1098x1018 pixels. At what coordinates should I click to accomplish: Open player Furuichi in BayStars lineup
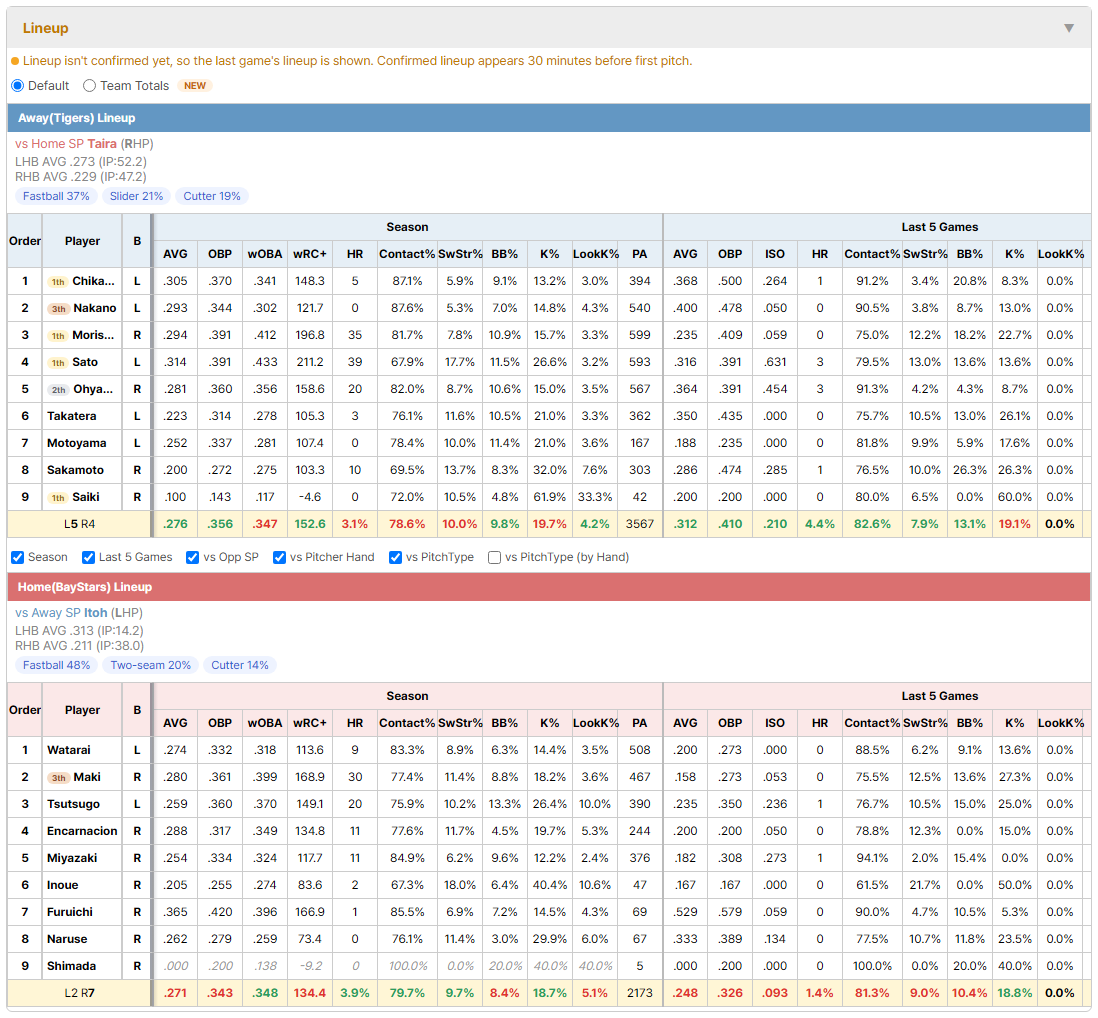69,912
